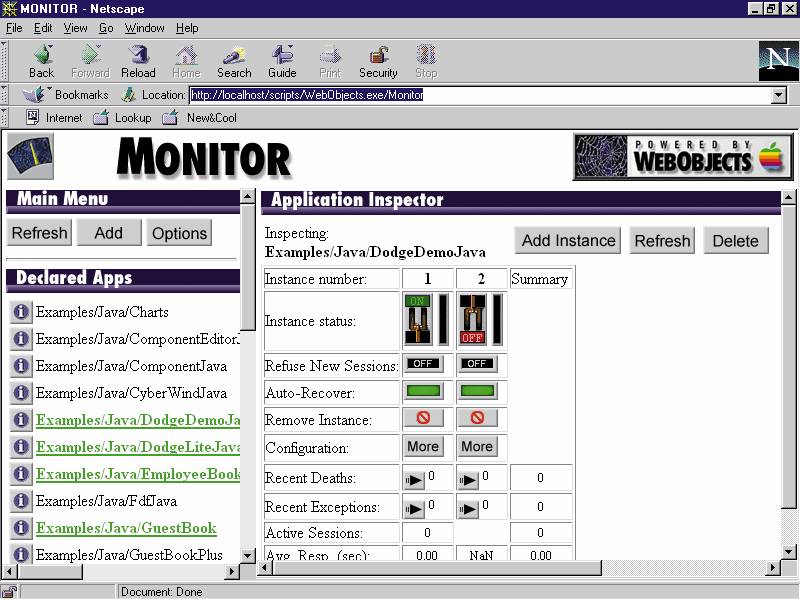Click the page location proxy icon
Screen dimensions: 800x600
128,94
